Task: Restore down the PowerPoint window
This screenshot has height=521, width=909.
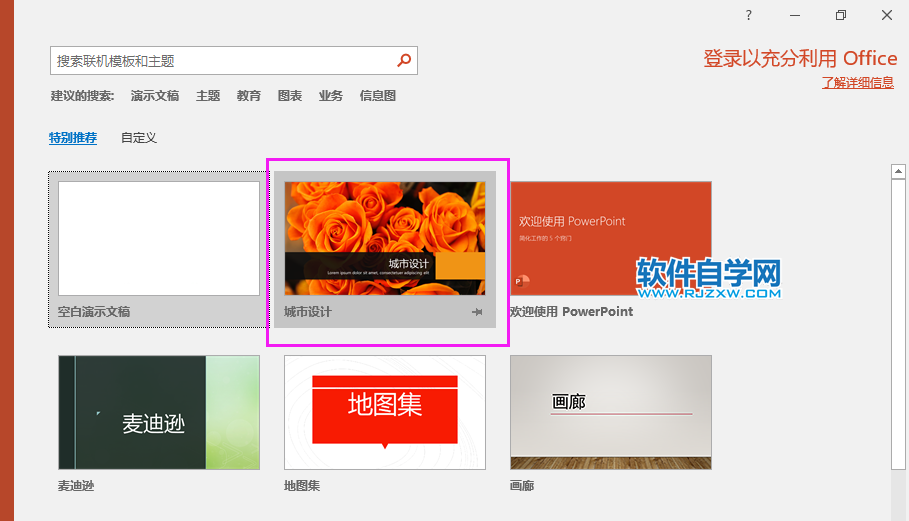Action: 841,15
